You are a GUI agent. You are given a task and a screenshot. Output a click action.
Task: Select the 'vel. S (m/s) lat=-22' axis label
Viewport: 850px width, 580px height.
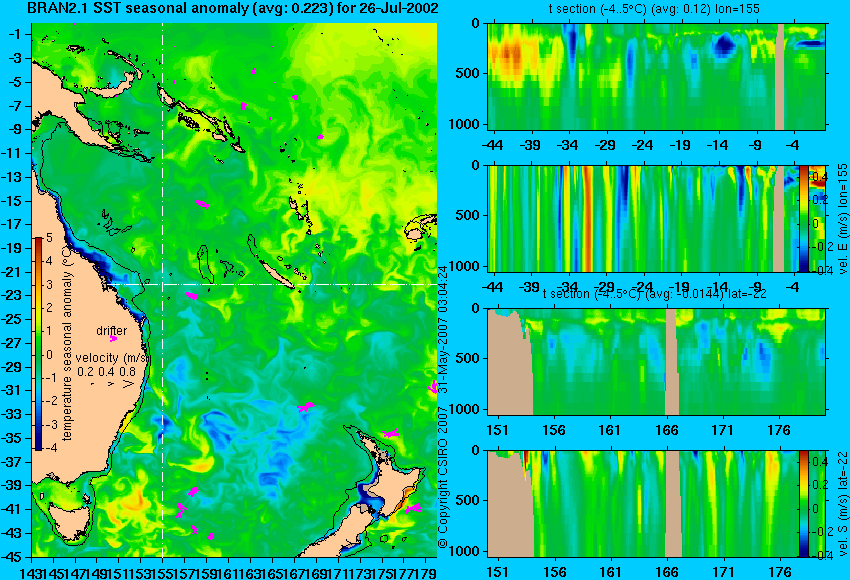[x=842, y=503]
